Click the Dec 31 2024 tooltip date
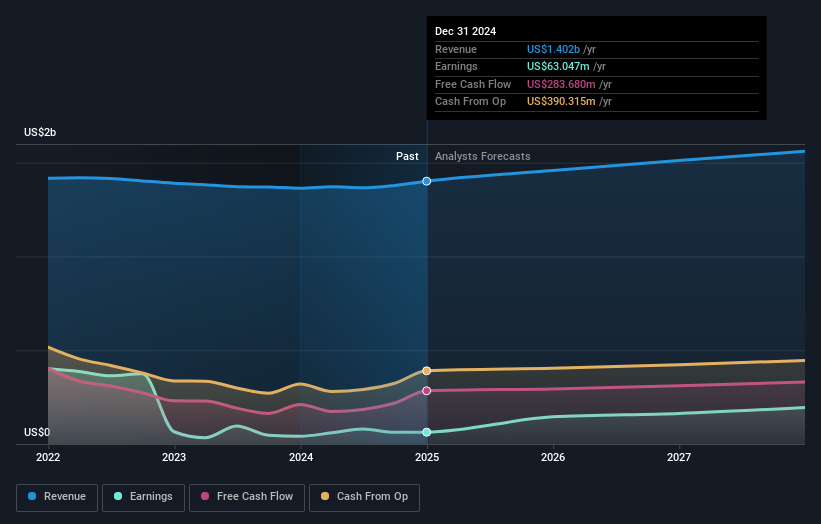 [465, 31]
